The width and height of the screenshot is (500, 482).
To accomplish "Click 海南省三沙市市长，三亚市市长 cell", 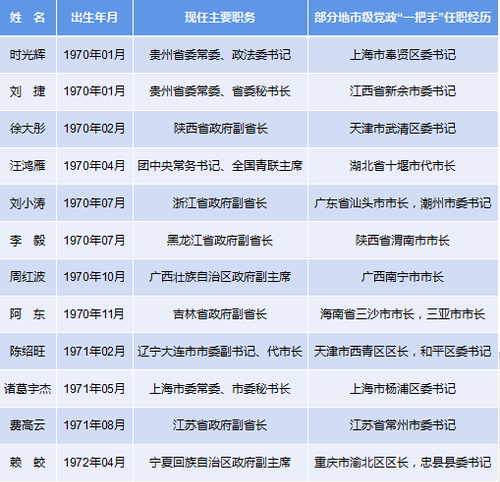I will 403,314.
